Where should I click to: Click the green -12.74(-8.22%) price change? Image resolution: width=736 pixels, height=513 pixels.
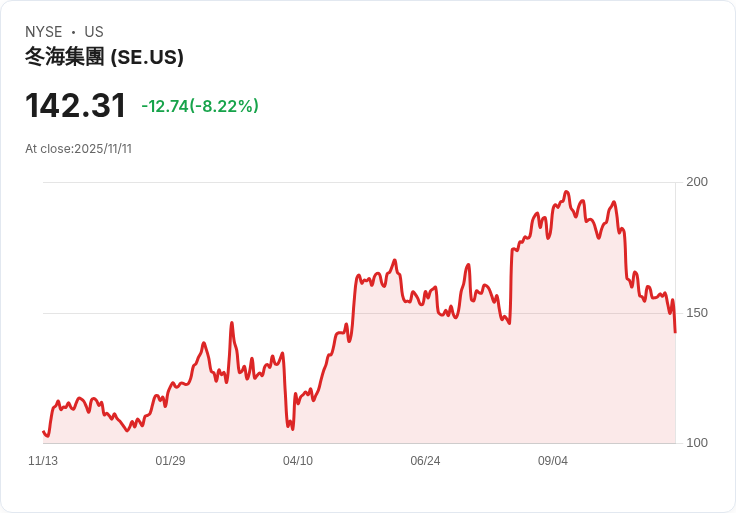[x=200, y=106]
